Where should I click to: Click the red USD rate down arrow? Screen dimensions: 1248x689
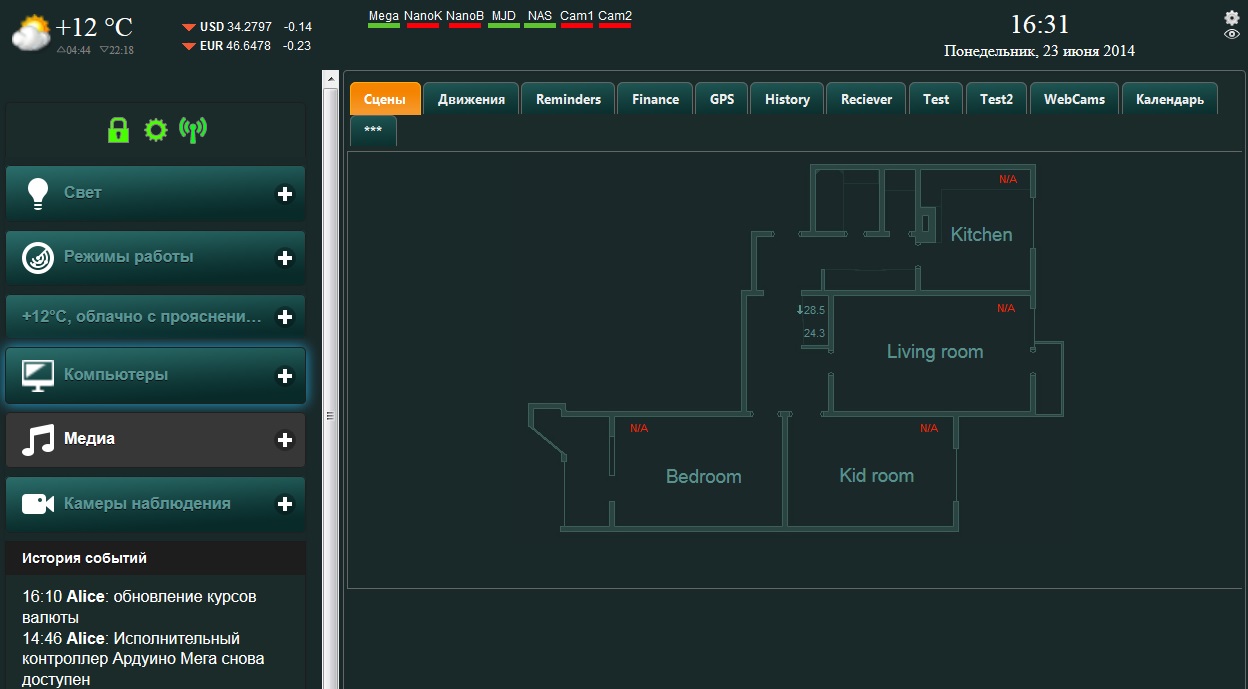coord(188,28)
